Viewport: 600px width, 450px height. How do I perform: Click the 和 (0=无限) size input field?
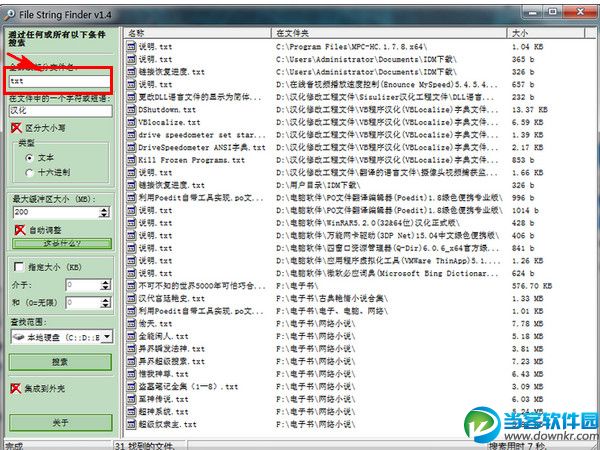[83, 303]
